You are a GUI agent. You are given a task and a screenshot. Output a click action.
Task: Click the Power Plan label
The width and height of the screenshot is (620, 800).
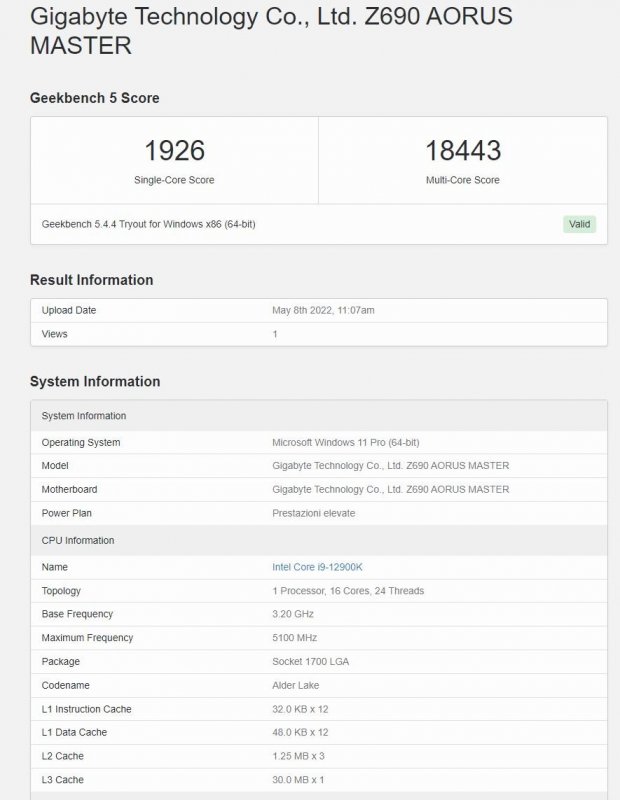pos(67,513)
